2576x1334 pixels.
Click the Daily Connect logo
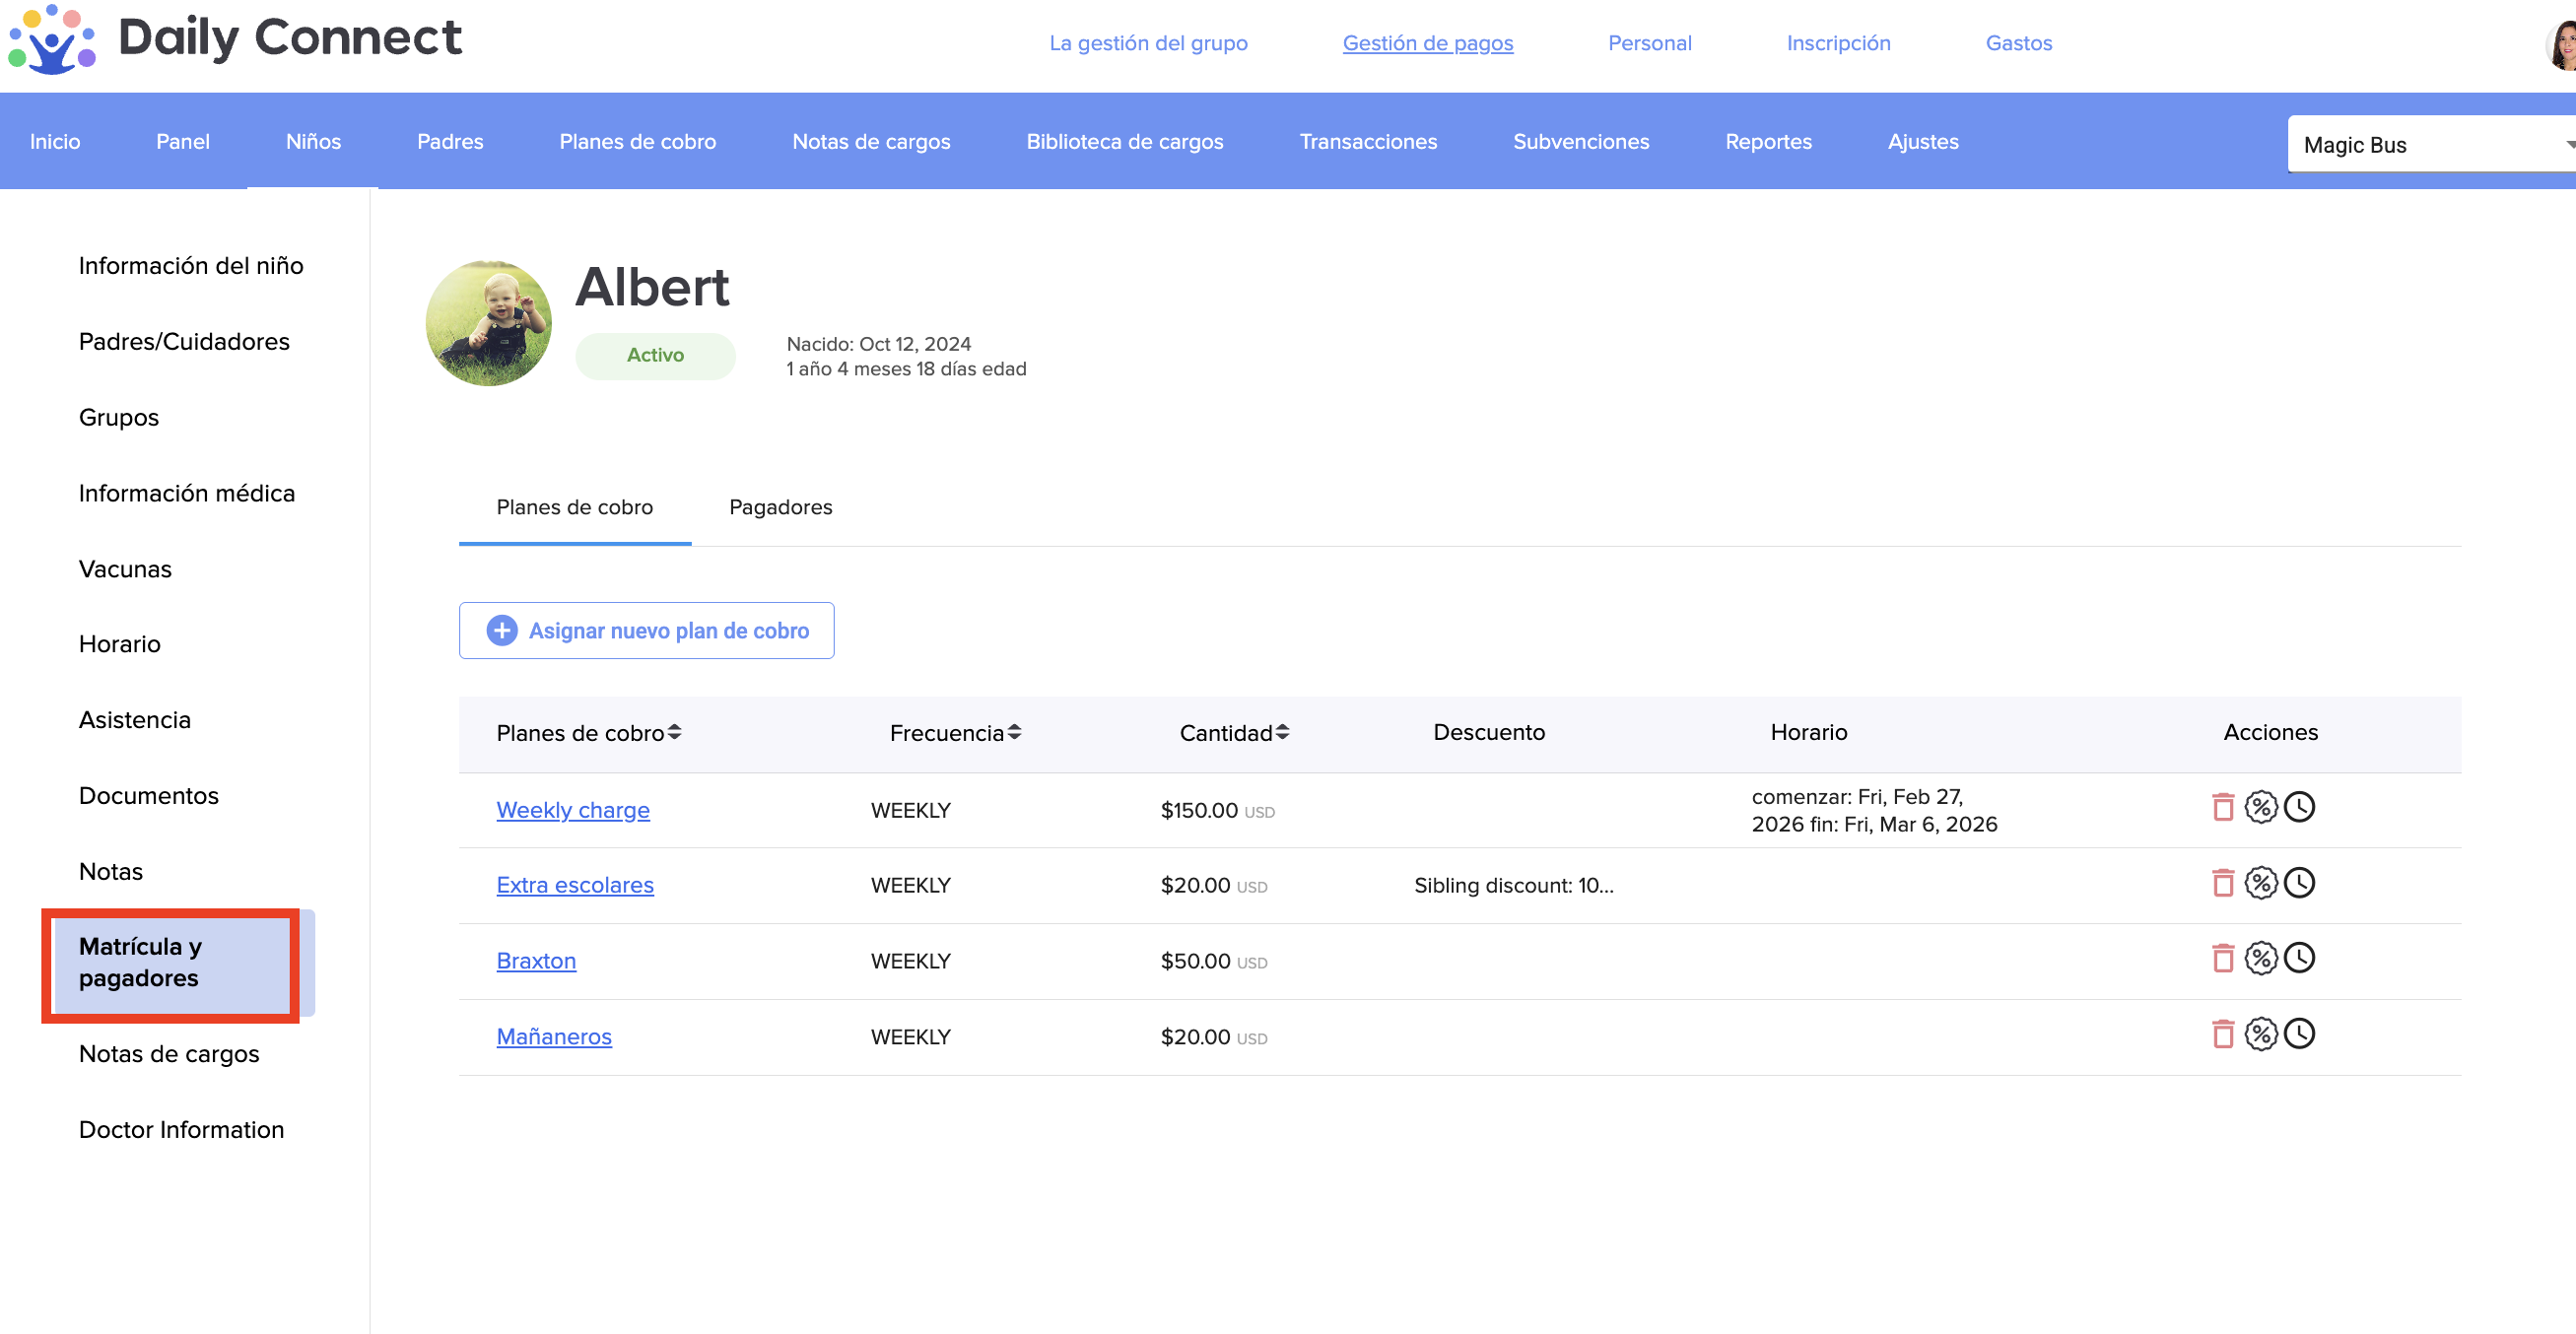click(235, 40)
